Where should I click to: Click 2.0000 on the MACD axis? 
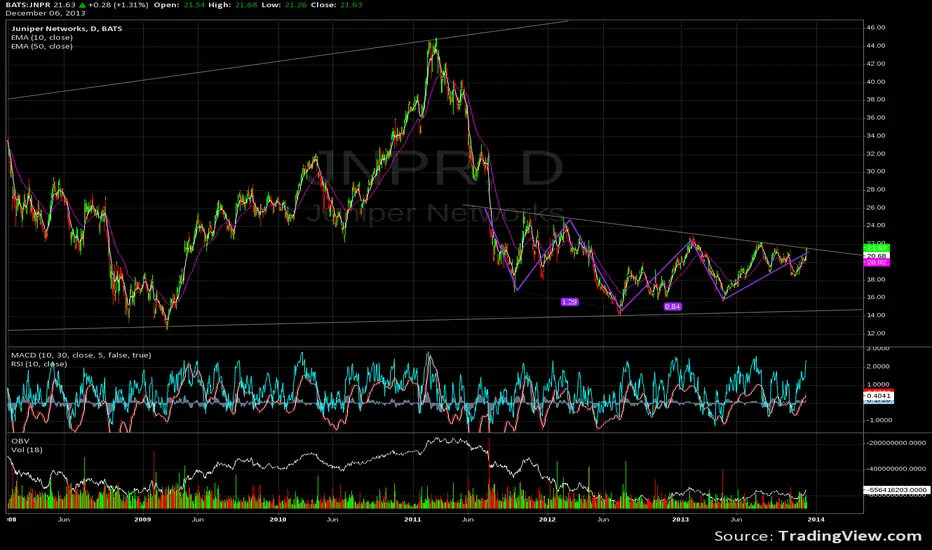pyautogui.click(x=878, y=366)
